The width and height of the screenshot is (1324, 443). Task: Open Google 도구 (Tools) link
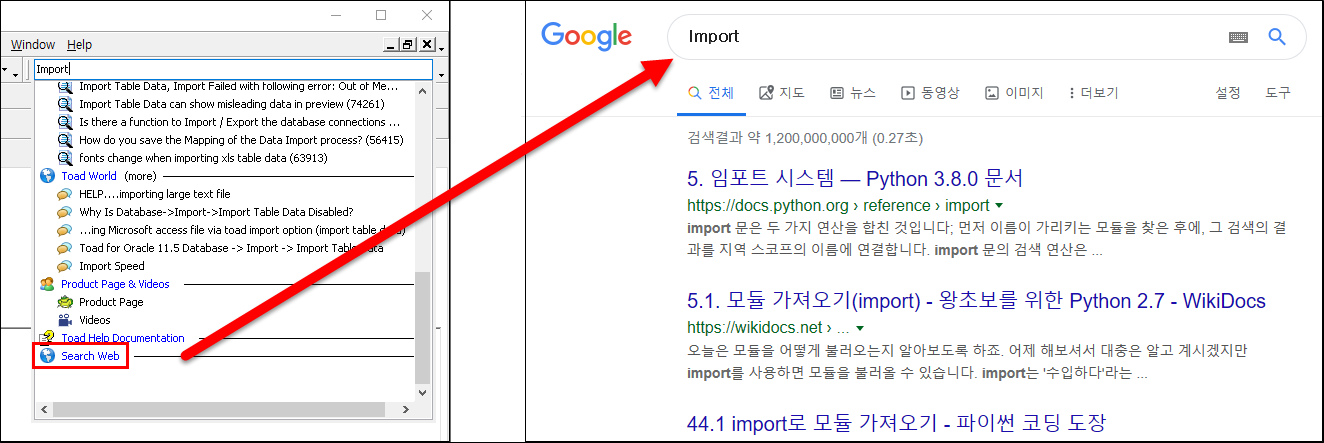(x=1278, y=93)
